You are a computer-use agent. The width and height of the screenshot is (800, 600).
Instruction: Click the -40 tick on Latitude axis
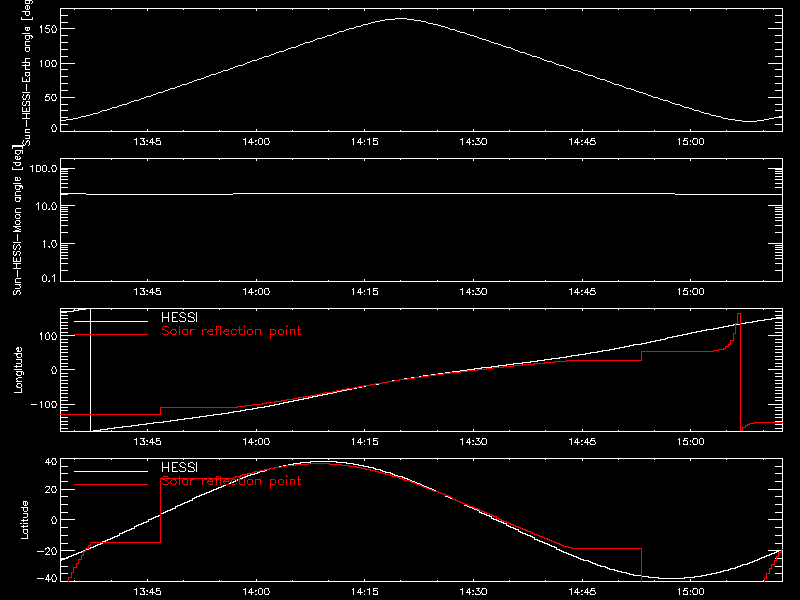tap(47, 579)
